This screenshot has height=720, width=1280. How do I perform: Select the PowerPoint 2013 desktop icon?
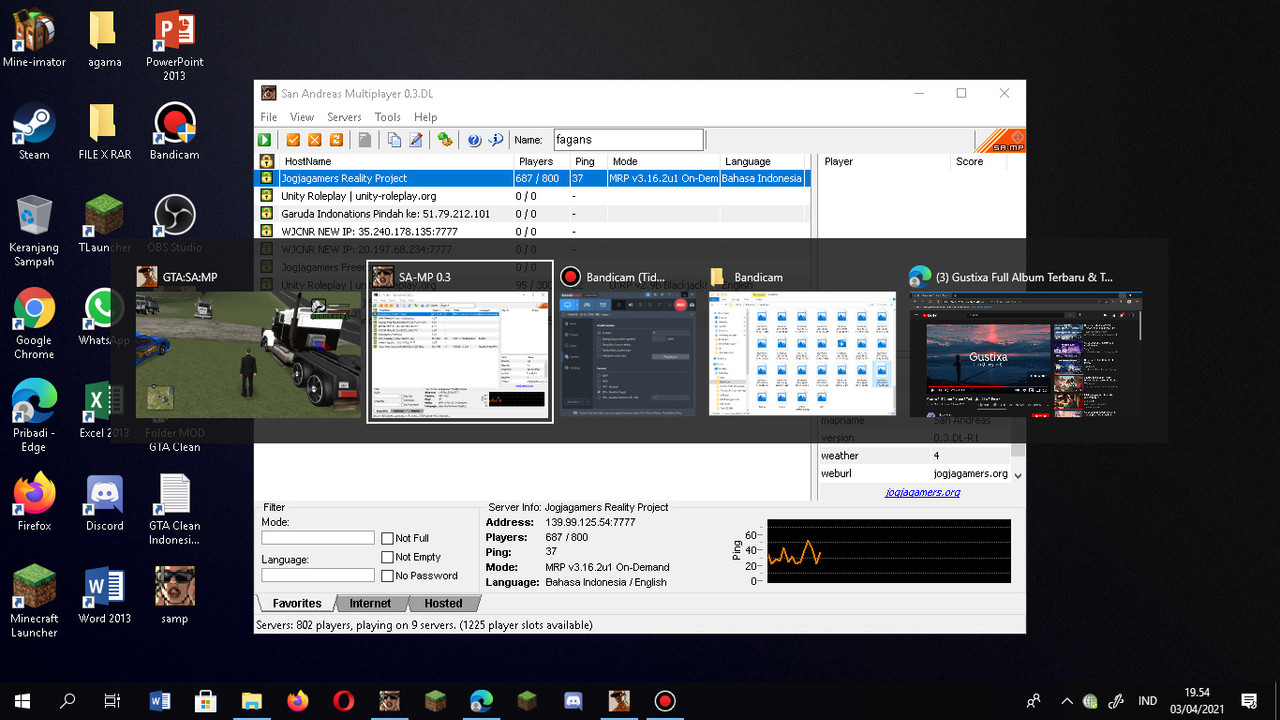click(174, 46)
